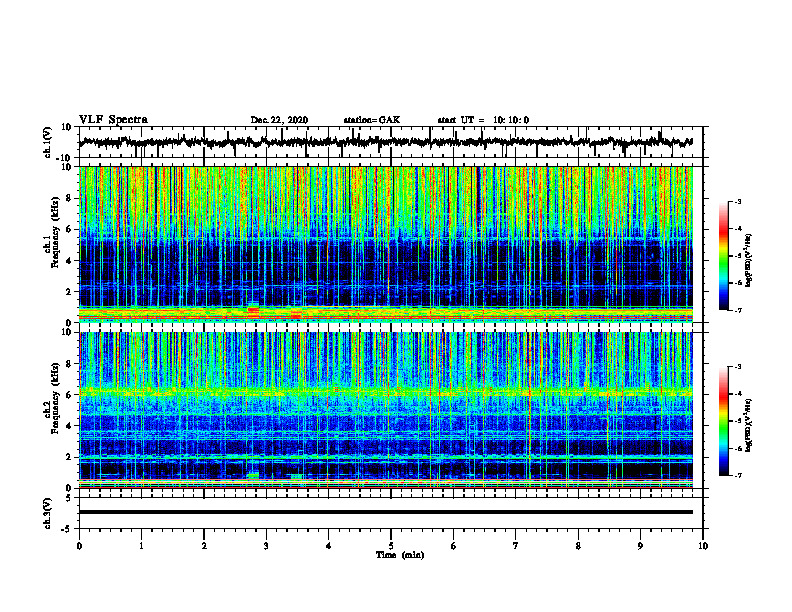This screenshot has width=792, height=612.
Task: Click the 'station=GAK' header label
Action: coord(372,120)
